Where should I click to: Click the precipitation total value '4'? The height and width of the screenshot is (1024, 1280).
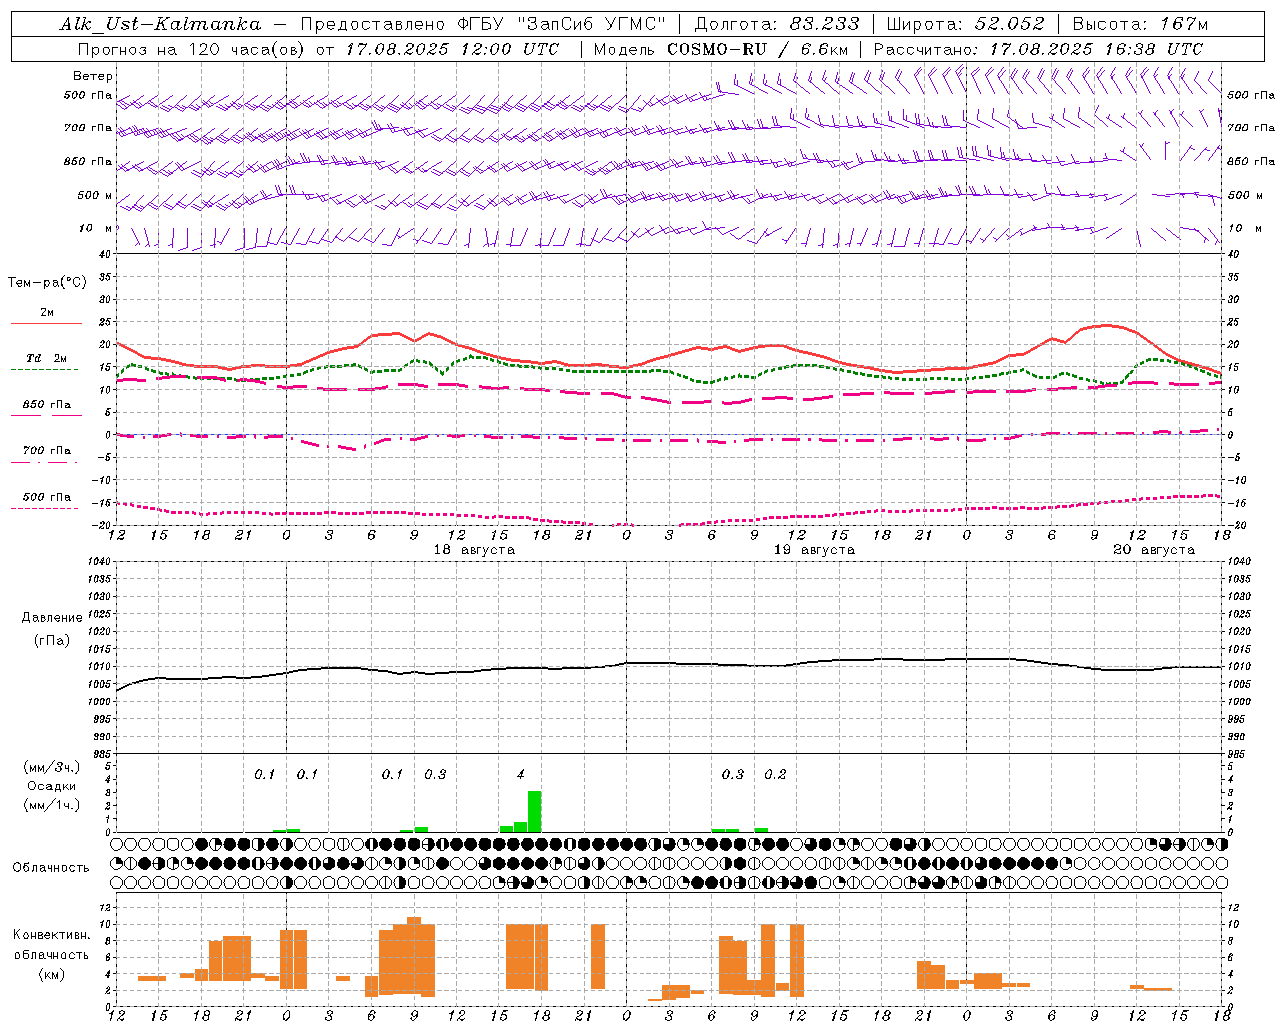coord(521,774)
